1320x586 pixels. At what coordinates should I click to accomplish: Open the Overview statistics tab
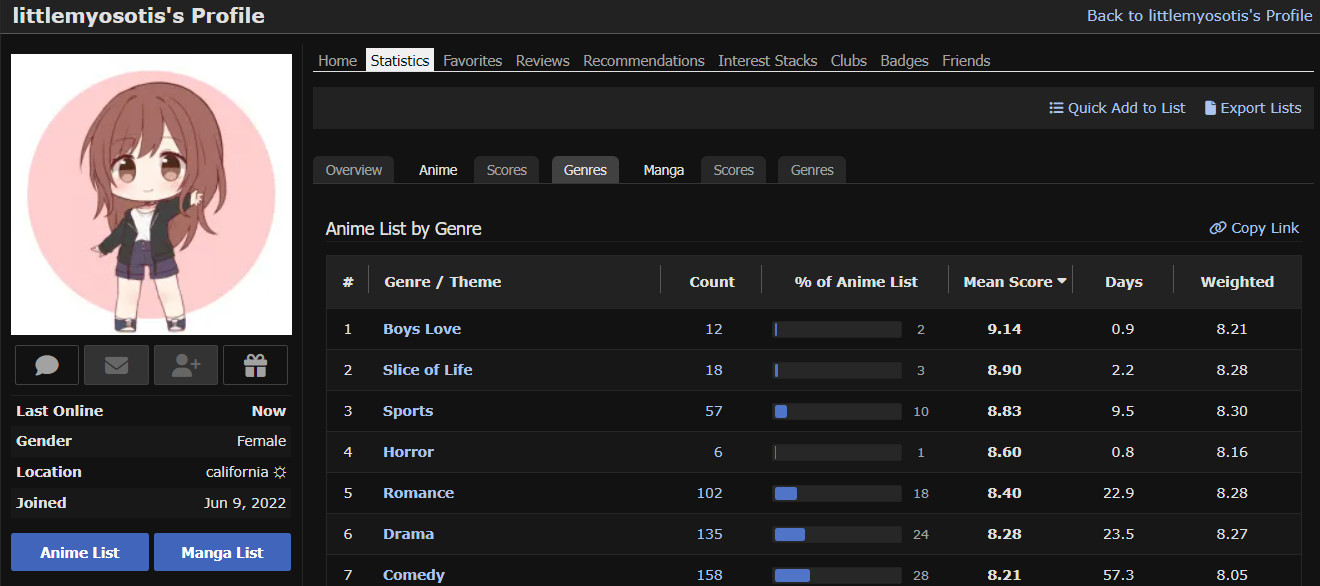pos(353,170)
